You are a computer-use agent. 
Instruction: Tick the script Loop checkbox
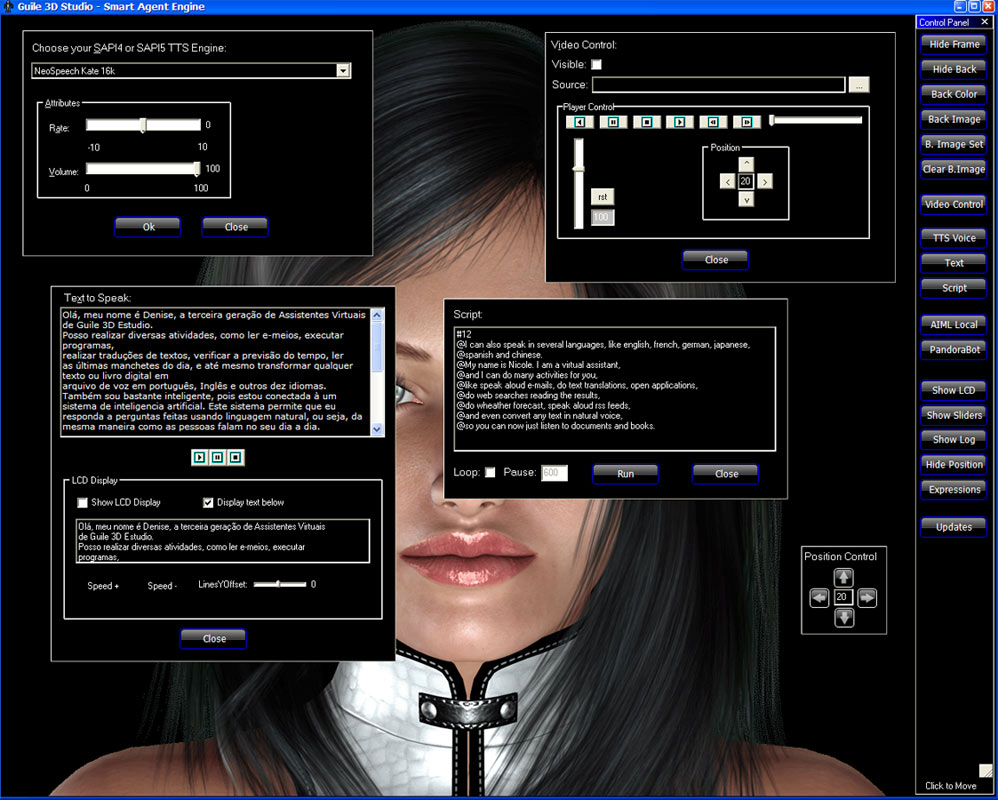(x=490, y=472)
